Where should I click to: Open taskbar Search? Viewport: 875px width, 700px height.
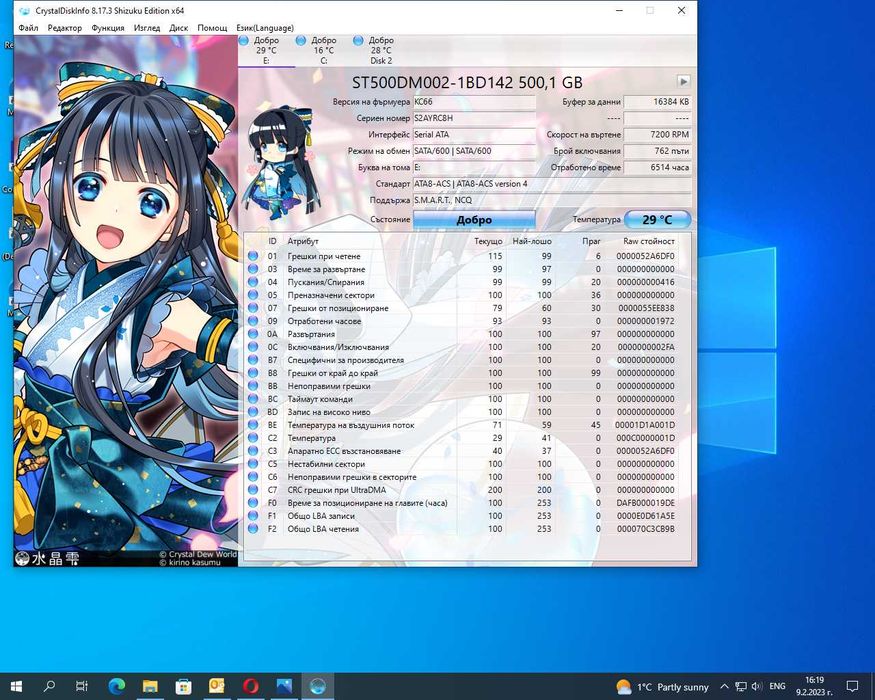pos(49,686)
